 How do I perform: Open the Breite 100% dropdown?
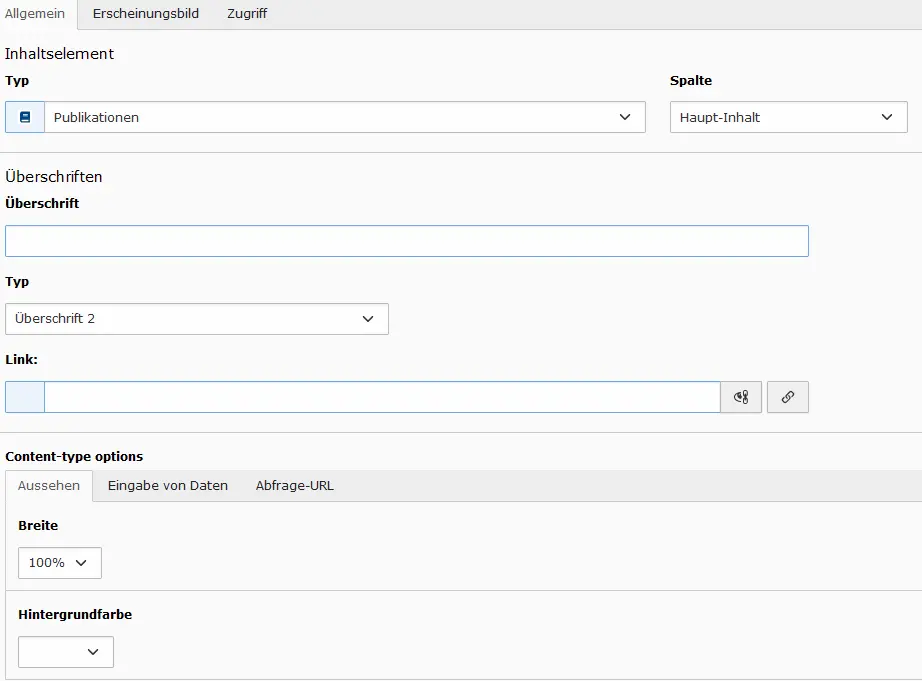click(60, 563)
